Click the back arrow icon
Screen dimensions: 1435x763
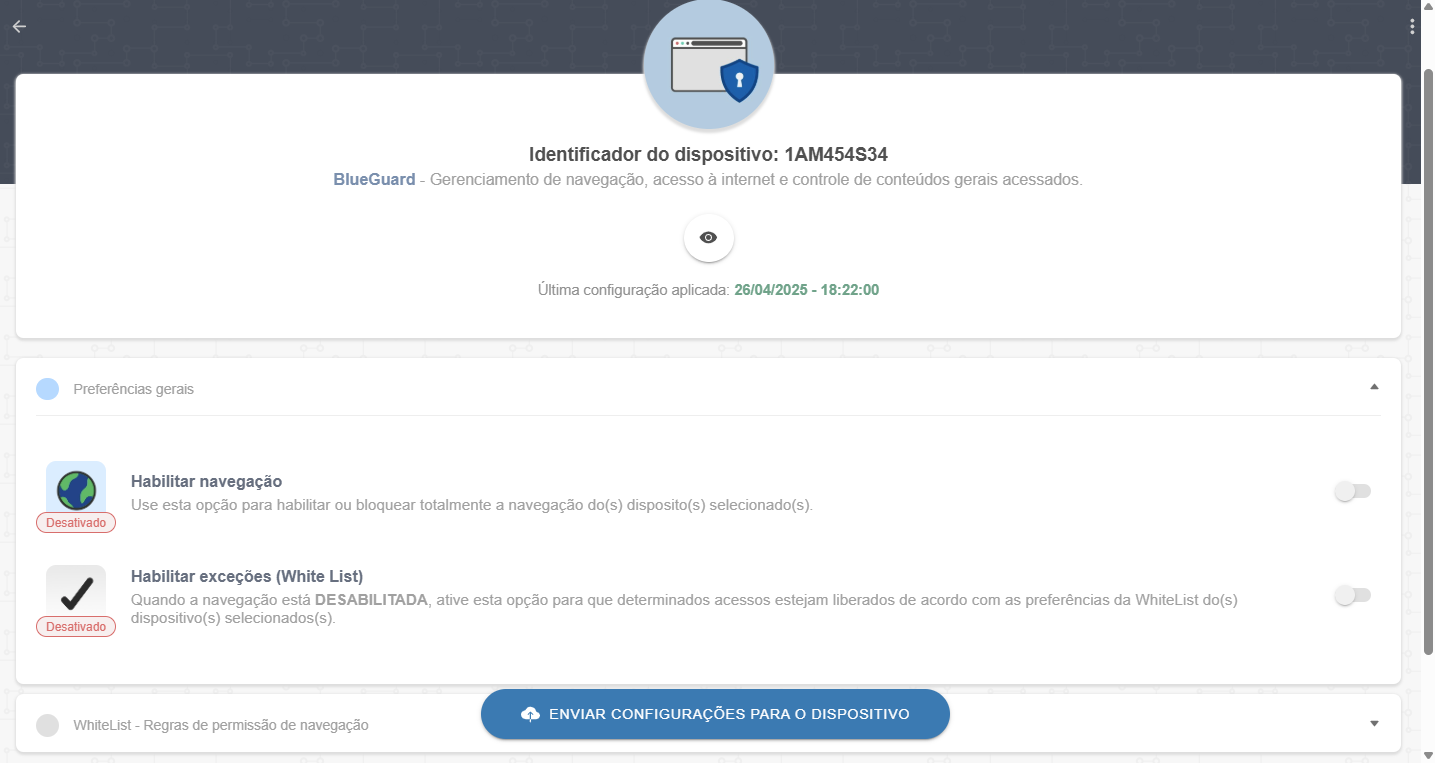[x=19, y=27]
